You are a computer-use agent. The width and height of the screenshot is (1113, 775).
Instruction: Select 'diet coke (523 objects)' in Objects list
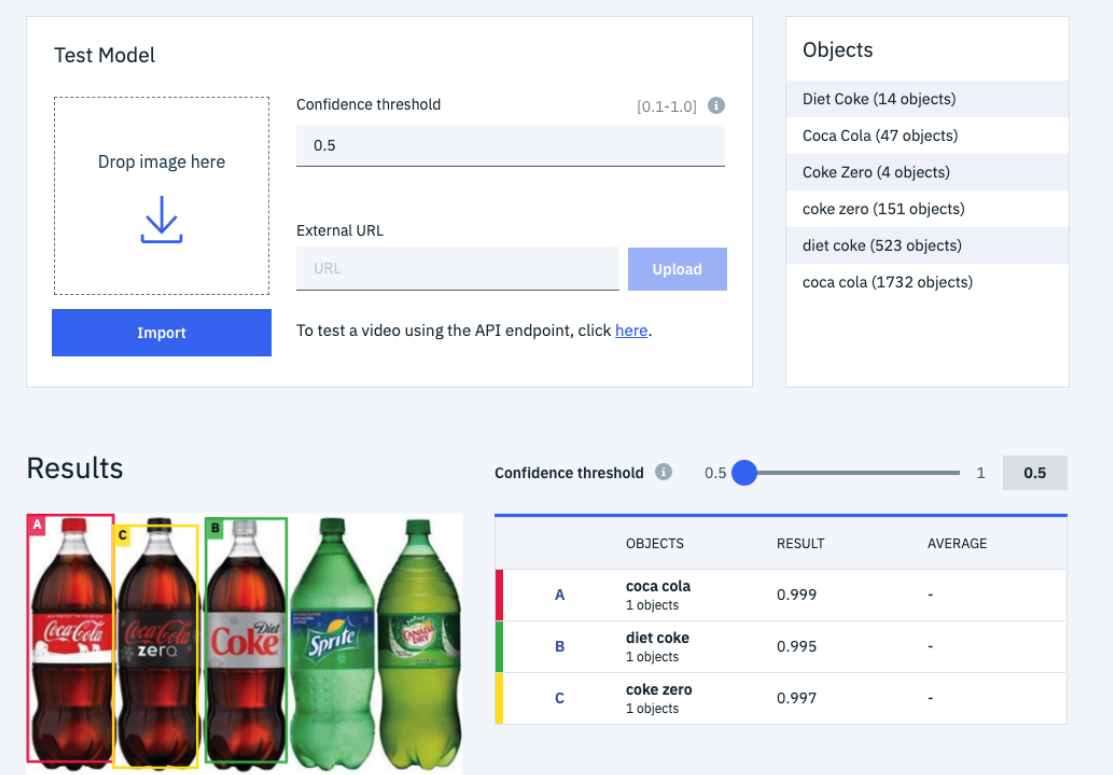pyautogui.click(x=927, y=246)
